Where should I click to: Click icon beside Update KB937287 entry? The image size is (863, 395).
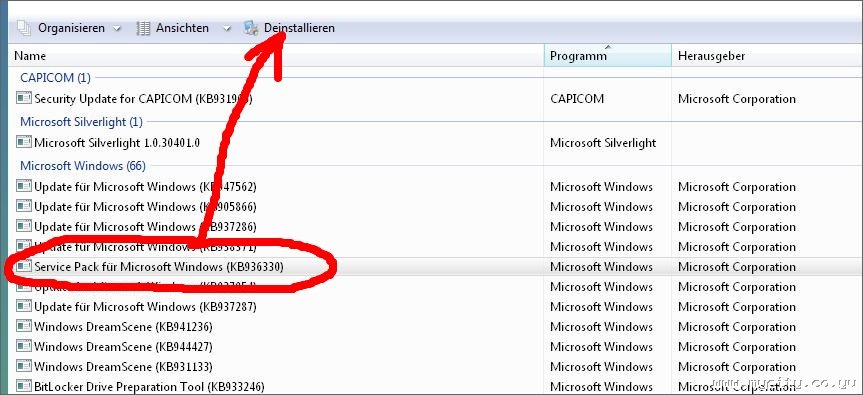(x=24, y=306)
